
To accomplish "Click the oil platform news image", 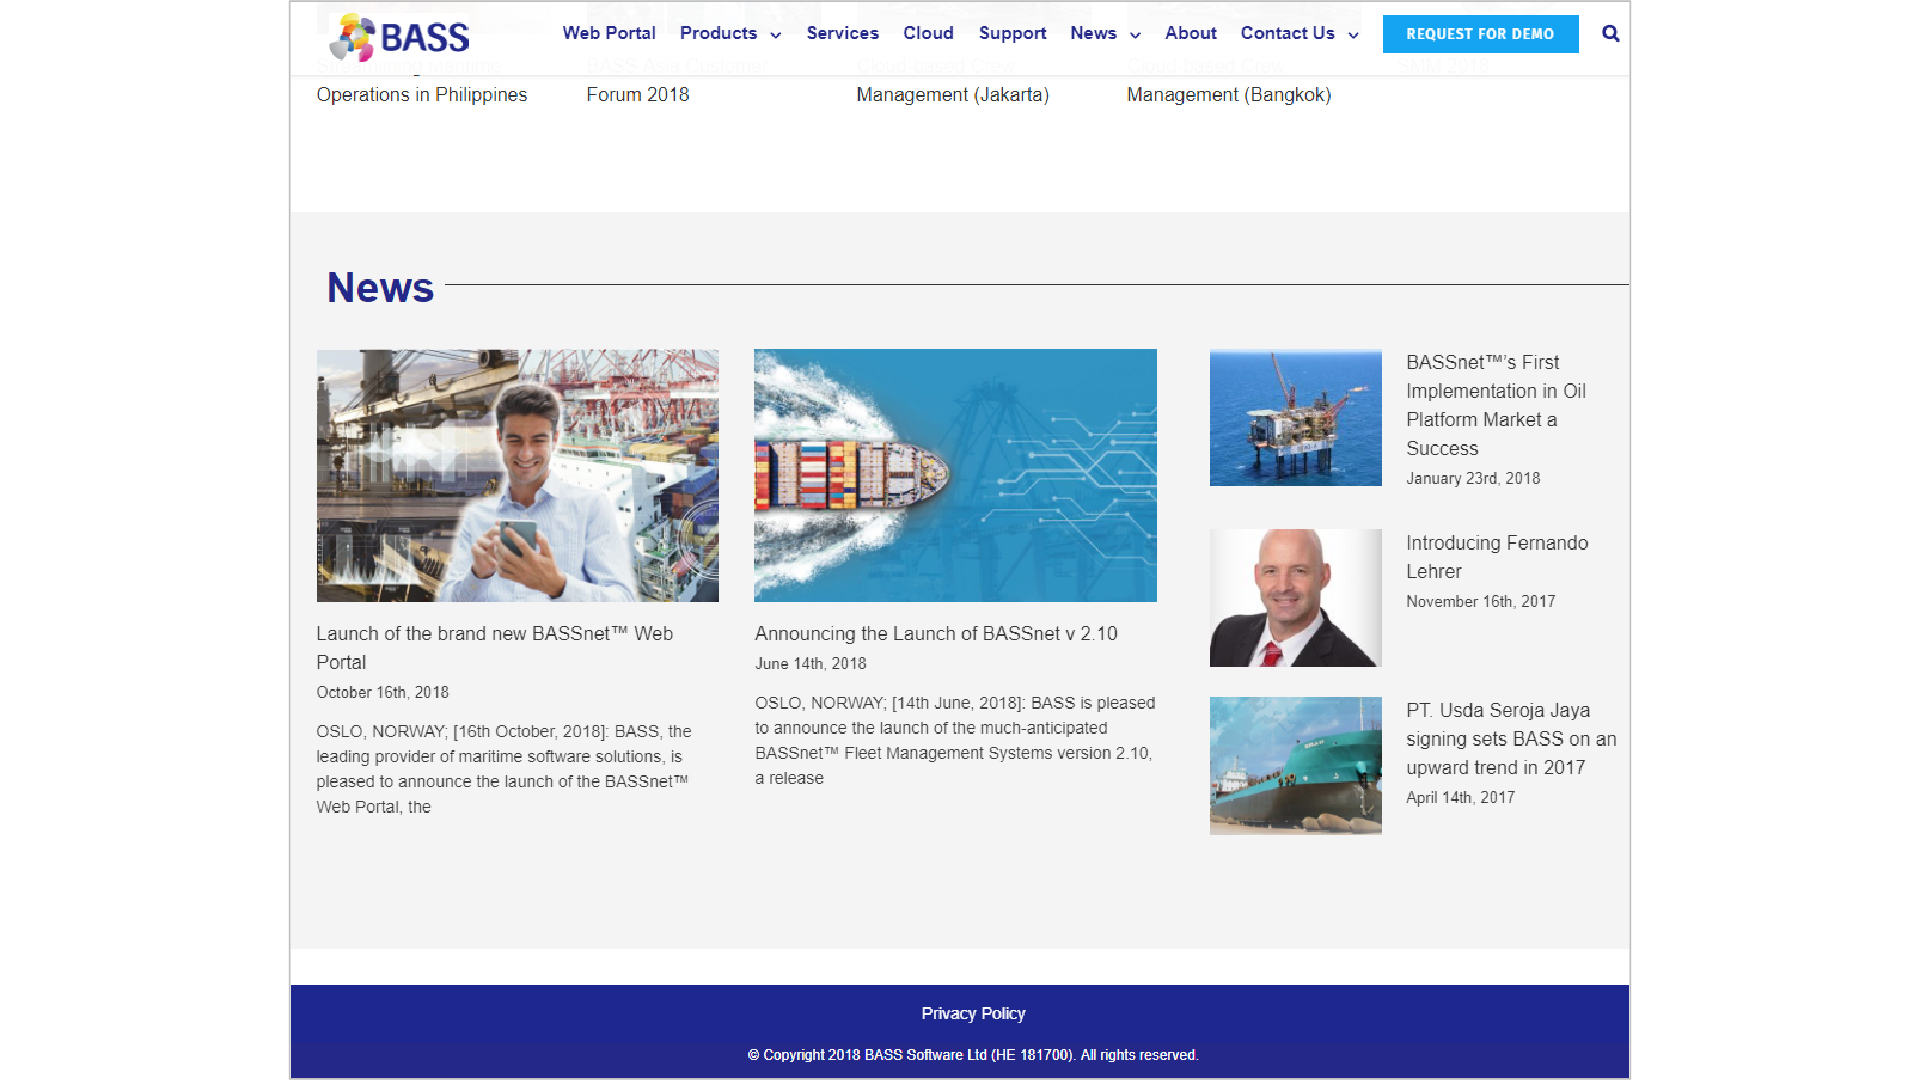I will click(1295, 417).
